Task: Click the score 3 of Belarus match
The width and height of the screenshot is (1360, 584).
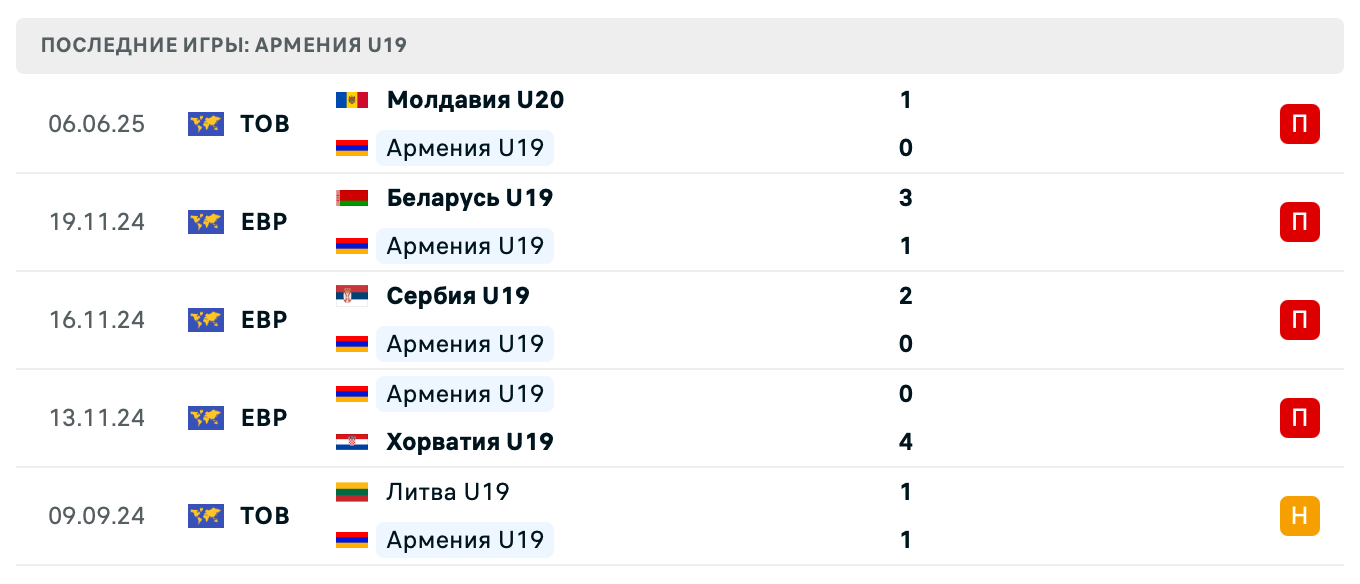Action: [x=905, y=198]
